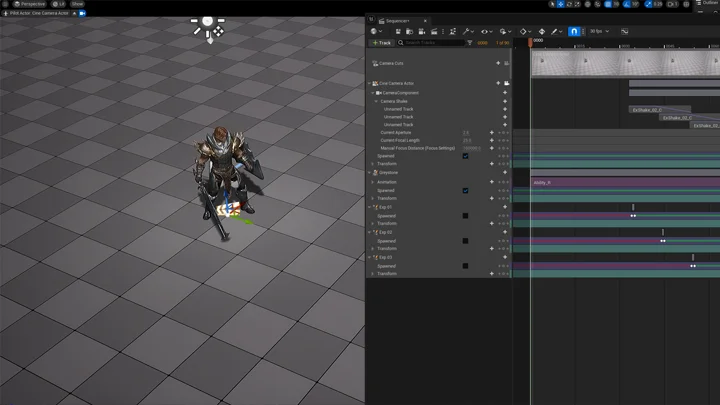The width and height of the screenshot is (720, 405).
Task: Toggle Sequencer magnet snapping
Action: 574,31
